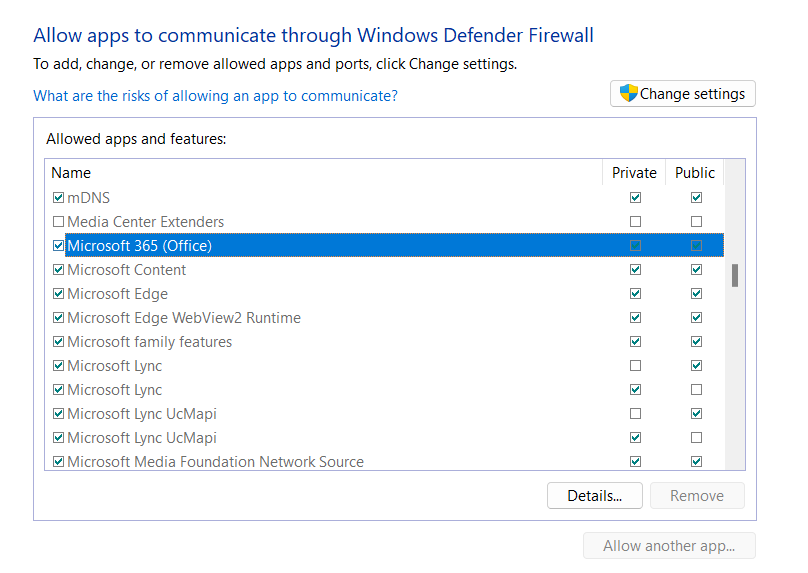This screenshot has height=573, width=808.
Task: Toggle Public for Microsoft 365 (Office)
Action: click(x=696, y=245)
